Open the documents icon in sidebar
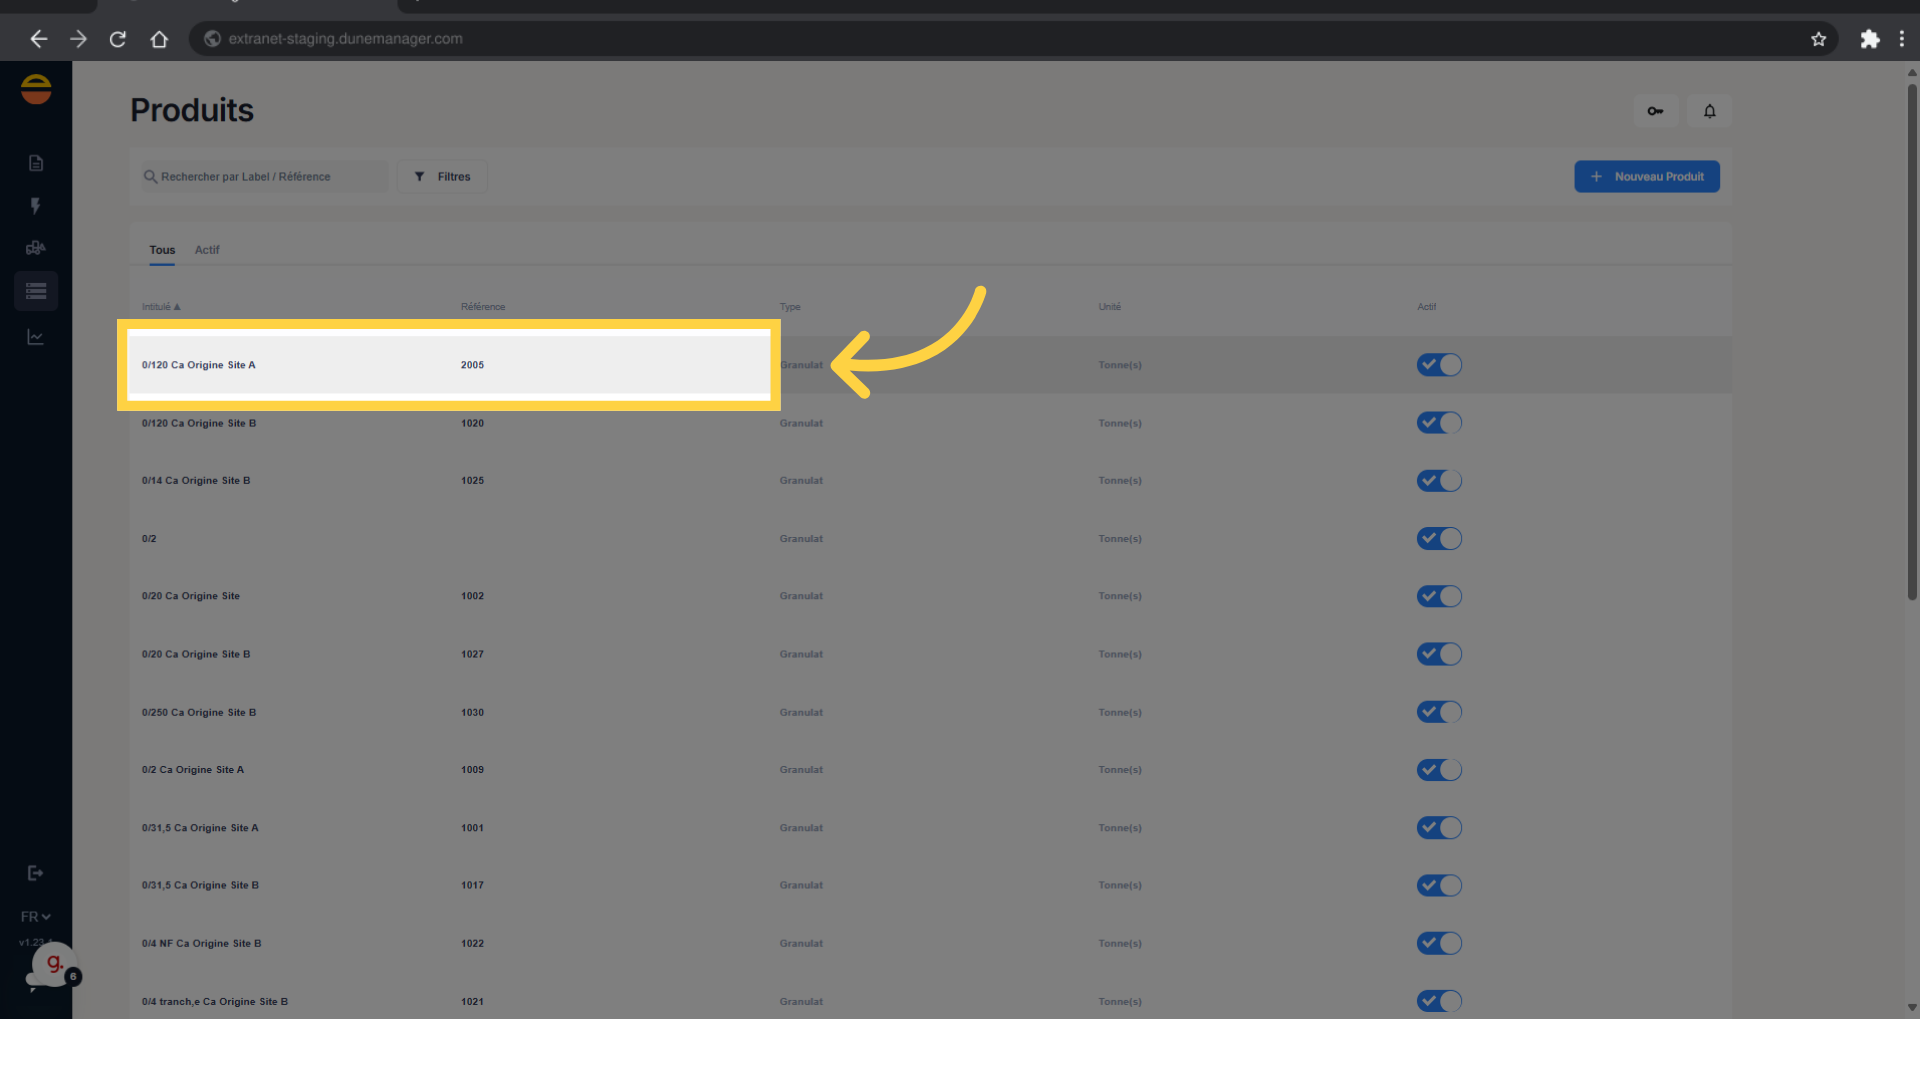 [x=36, y=163]
